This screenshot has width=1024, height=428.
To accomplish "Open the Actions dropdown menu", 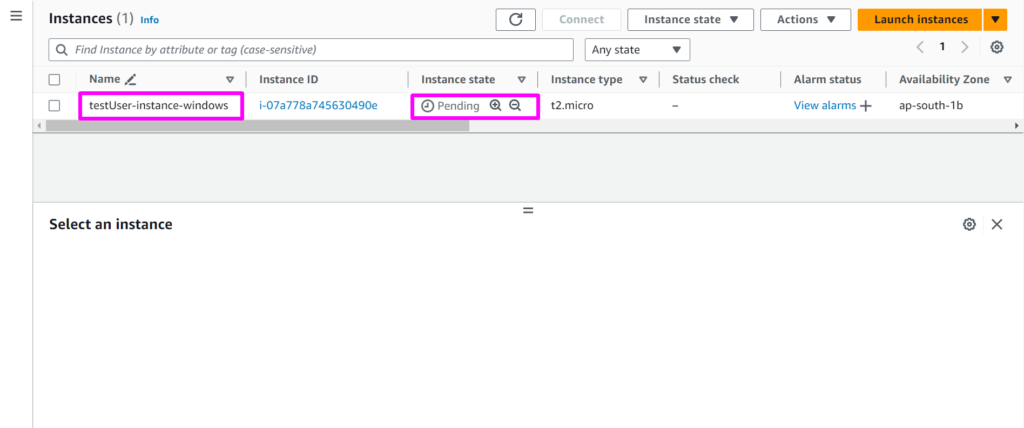I will 805,19.
